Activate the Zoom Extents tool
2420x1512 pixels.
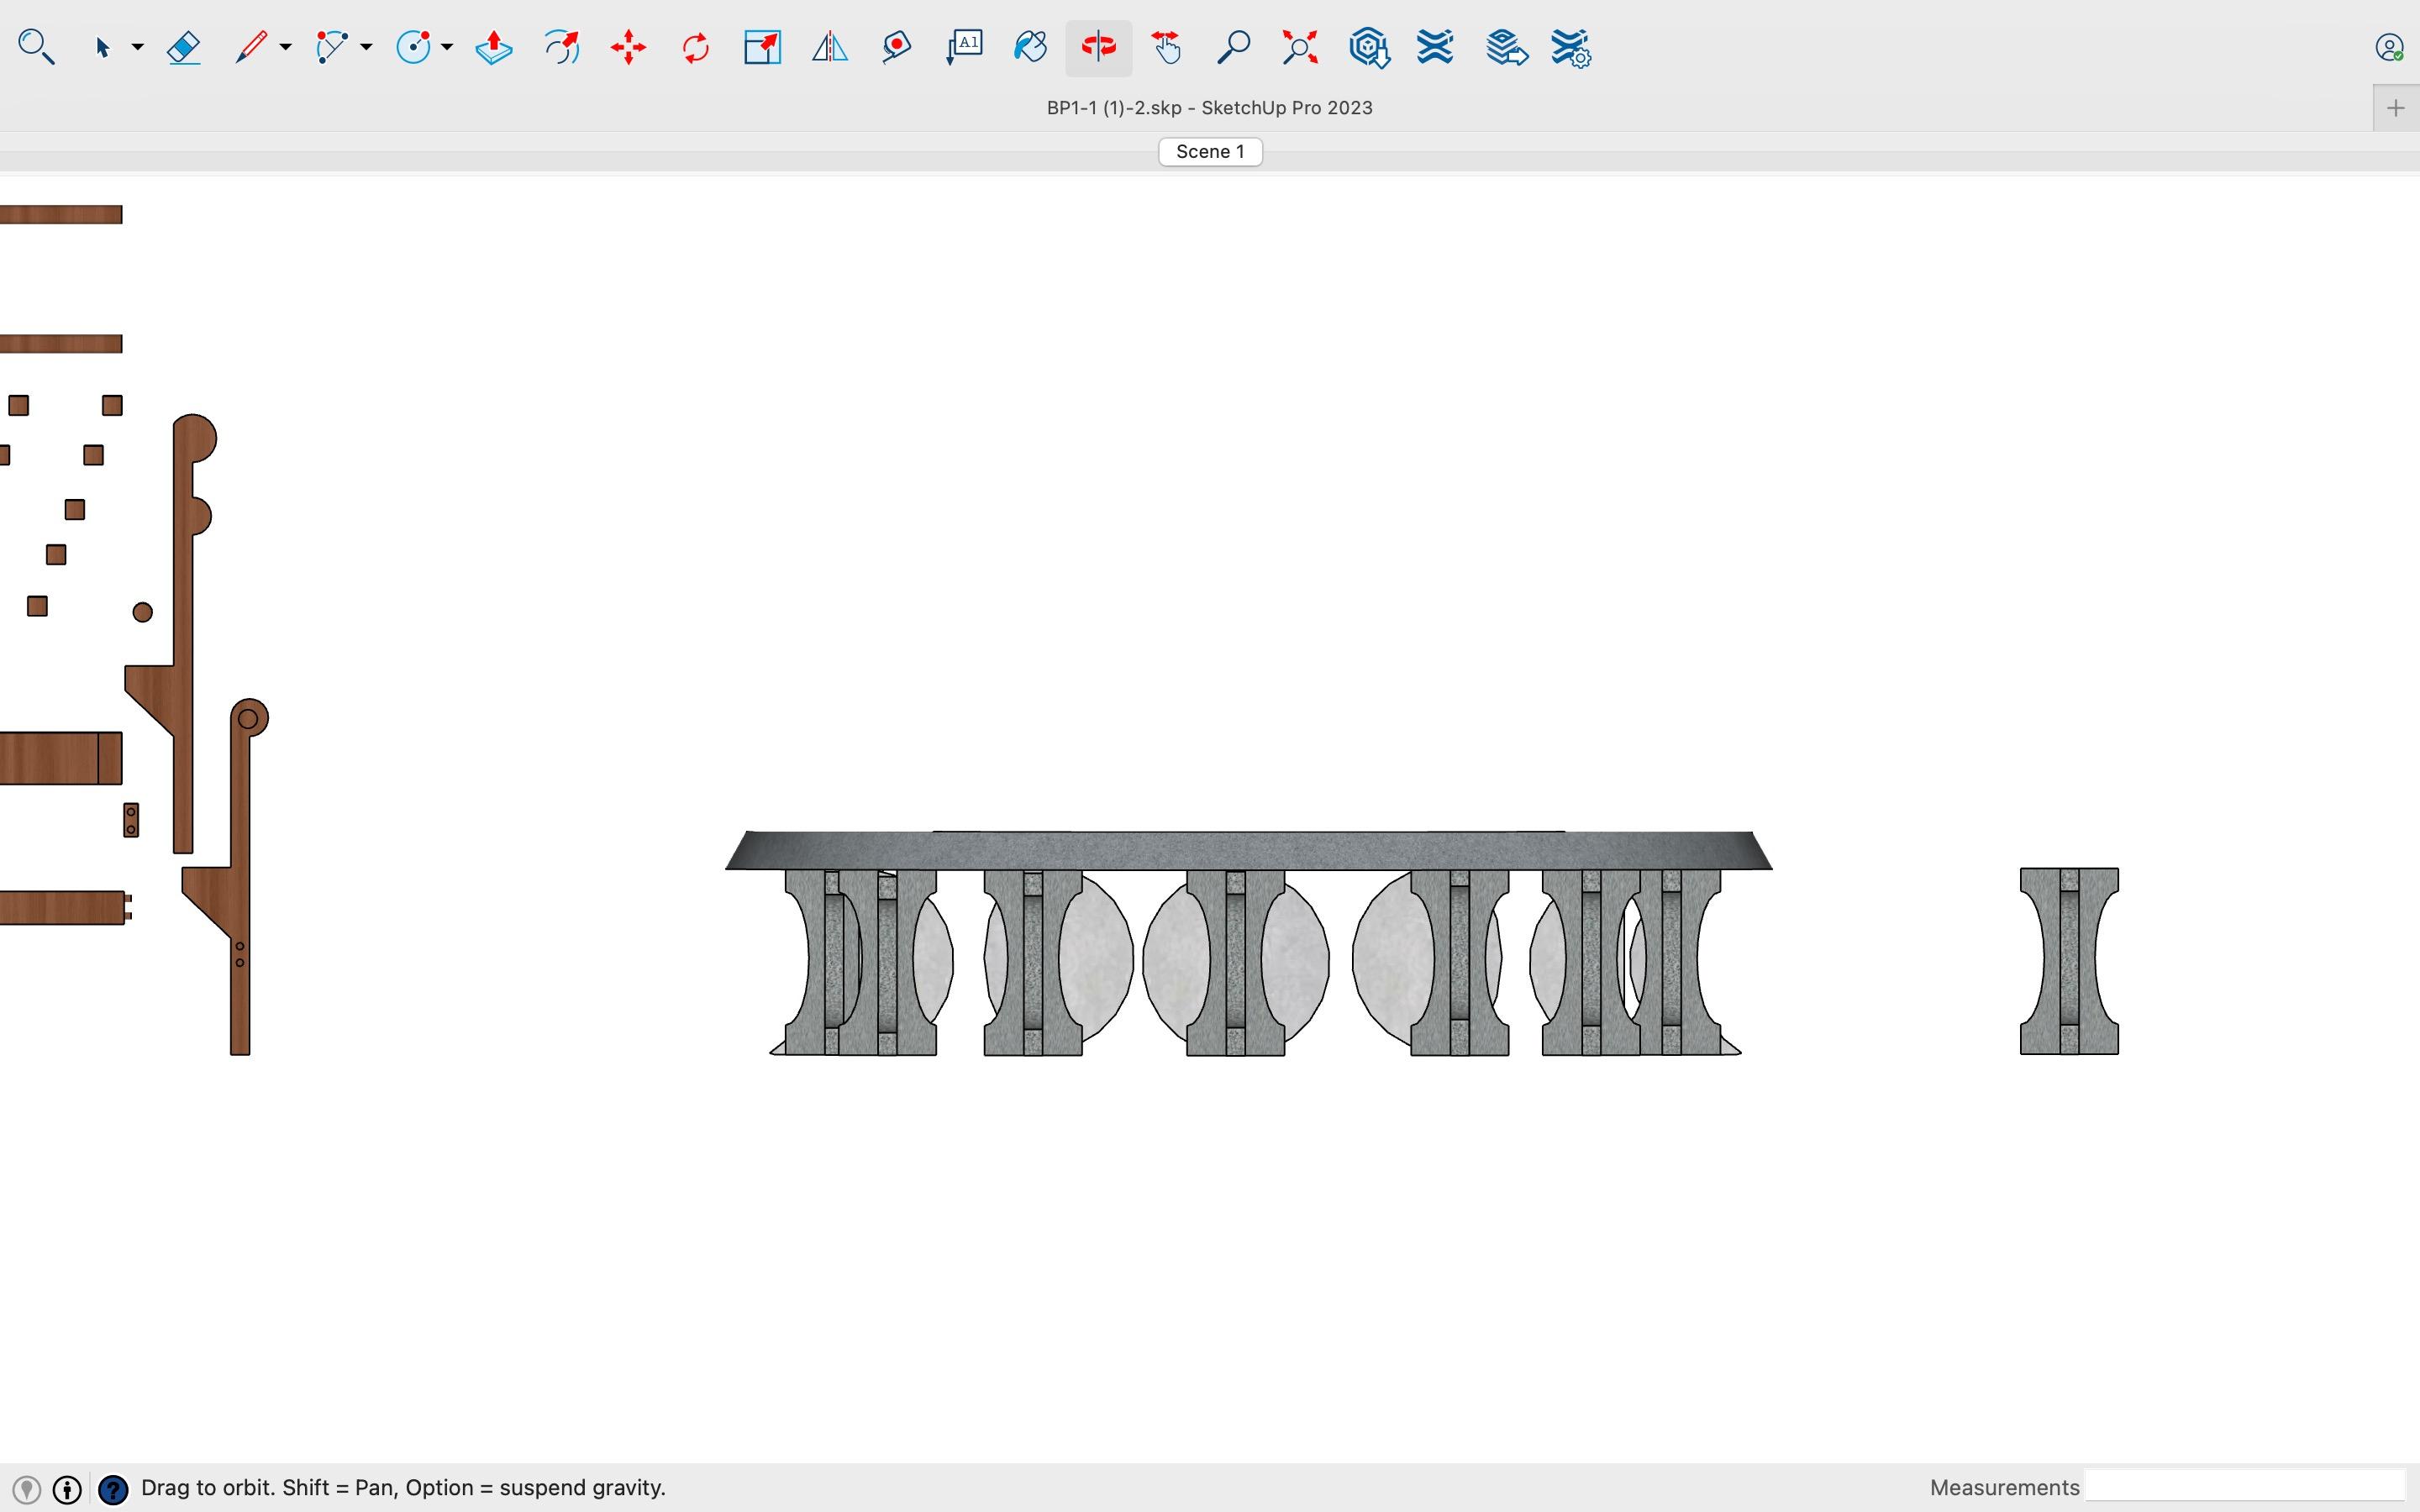coord(1300,47)
